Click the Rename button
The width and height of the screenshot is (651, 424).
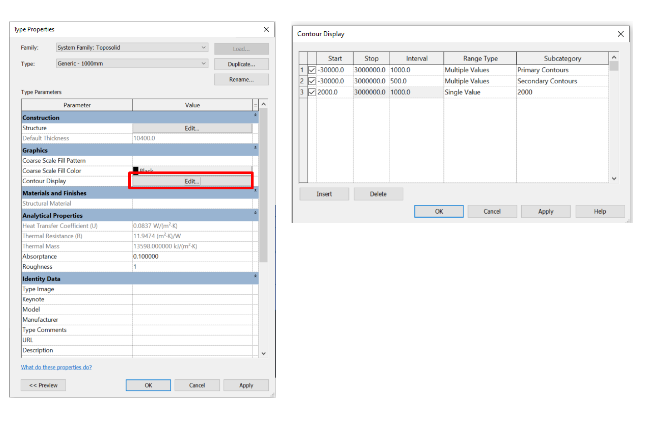(x=241, y=79)
